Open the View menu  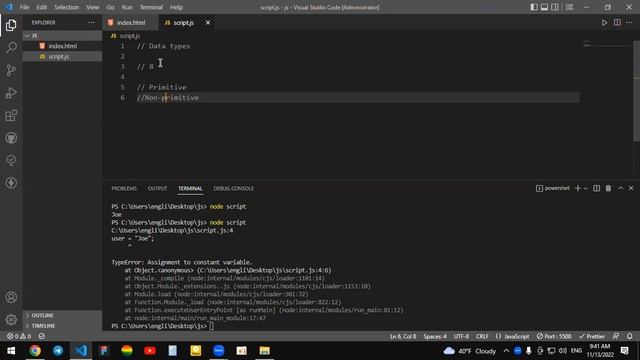coord(92,7)
